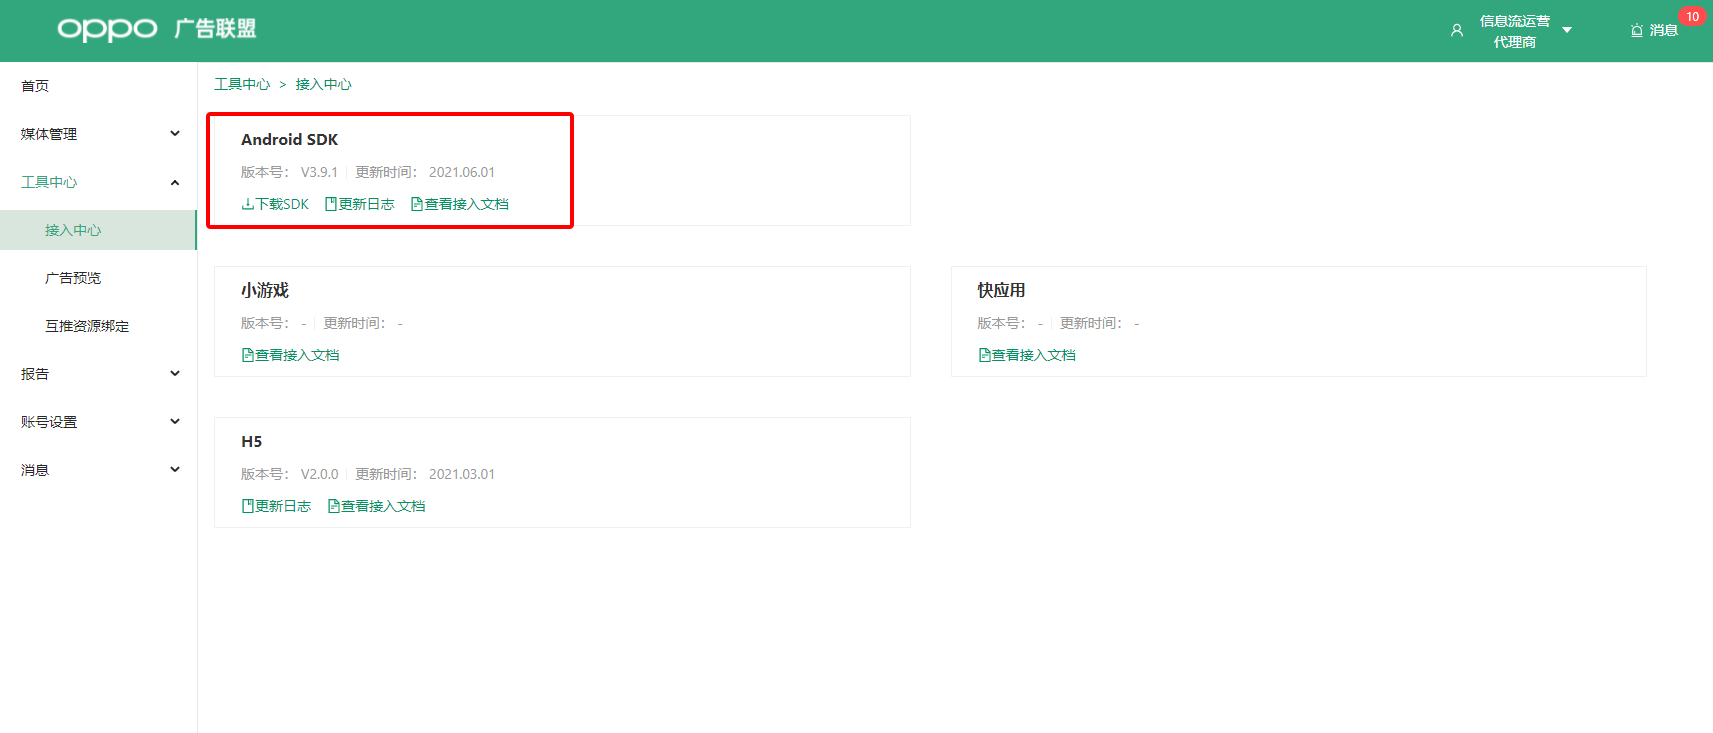1713x733 pixels.
Task: Go to 首页 in the sidebar
Action: point(35,86)
